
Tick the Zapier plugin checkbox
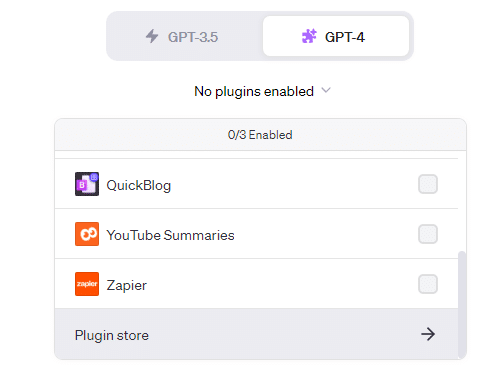(x=428, y=284)
